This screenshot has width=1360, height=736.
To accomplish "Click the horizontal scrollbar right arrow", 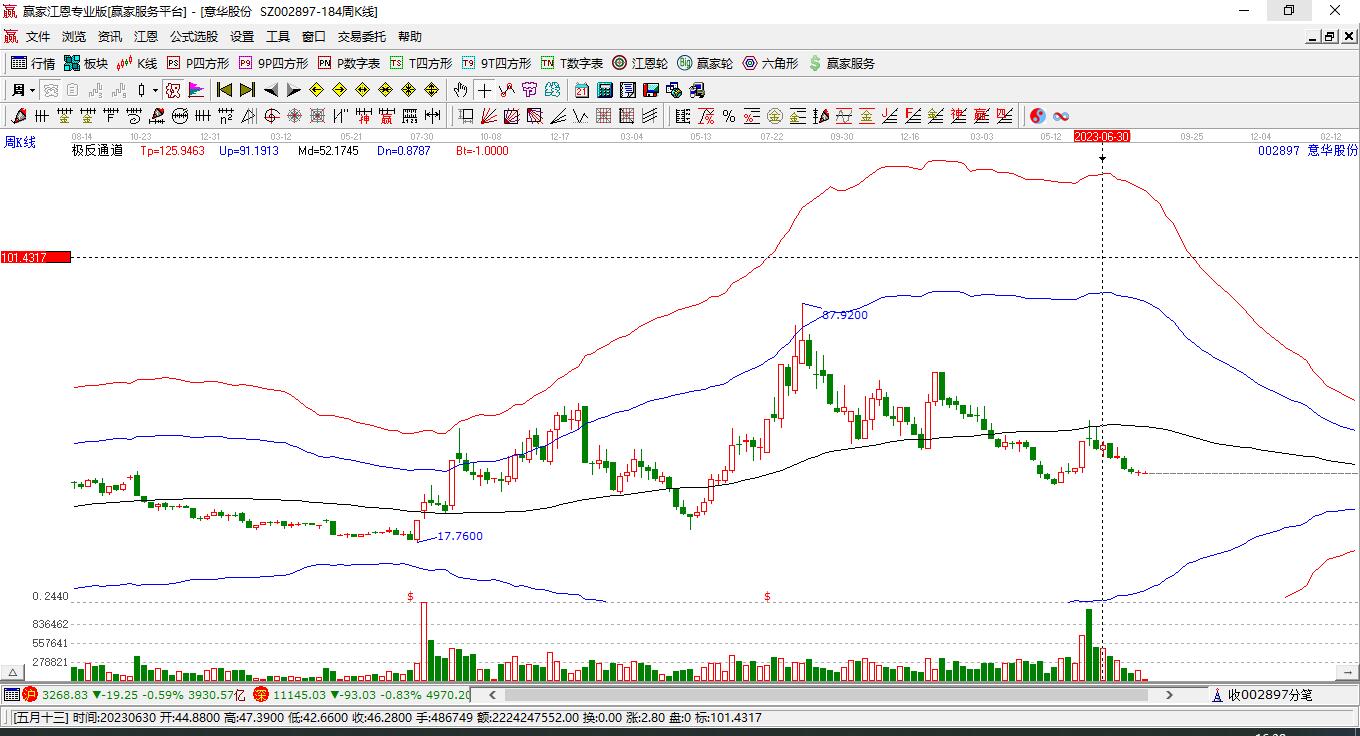I will tap(1169, 694).
